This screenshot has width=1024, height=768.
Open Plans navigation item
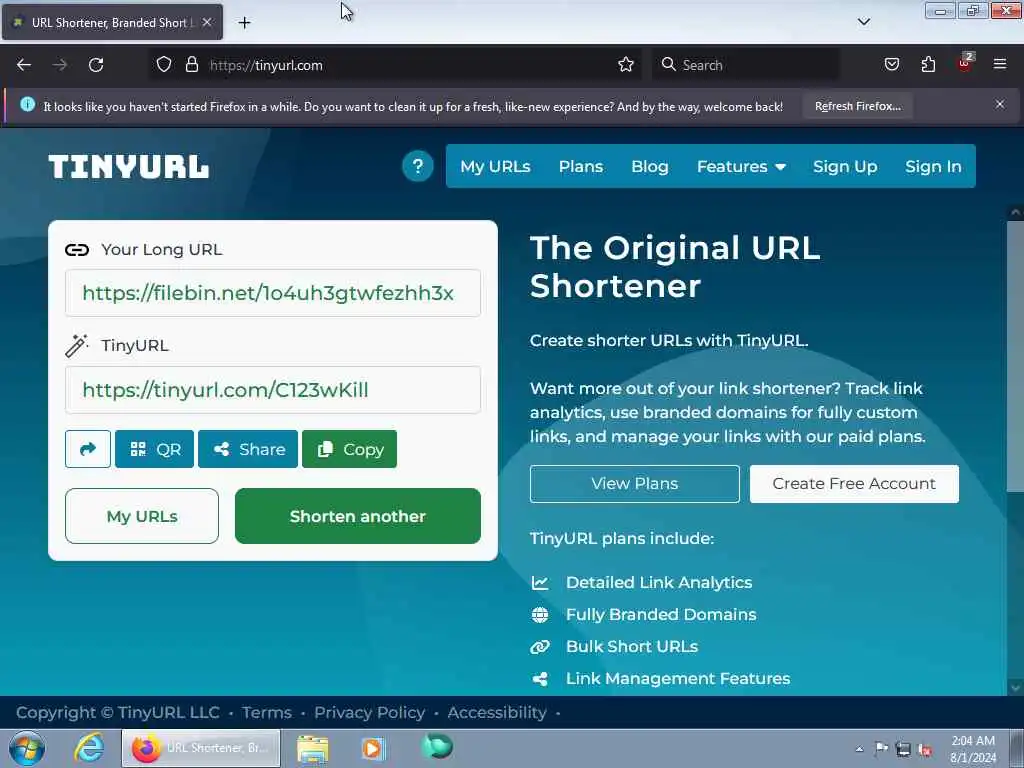pos(581,167)
